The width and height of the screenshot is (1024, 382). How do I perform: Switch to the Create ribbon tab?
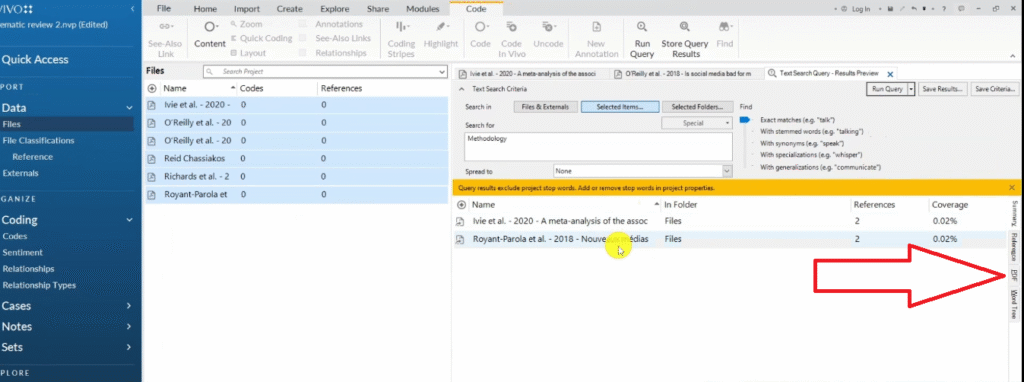(289, 9)
